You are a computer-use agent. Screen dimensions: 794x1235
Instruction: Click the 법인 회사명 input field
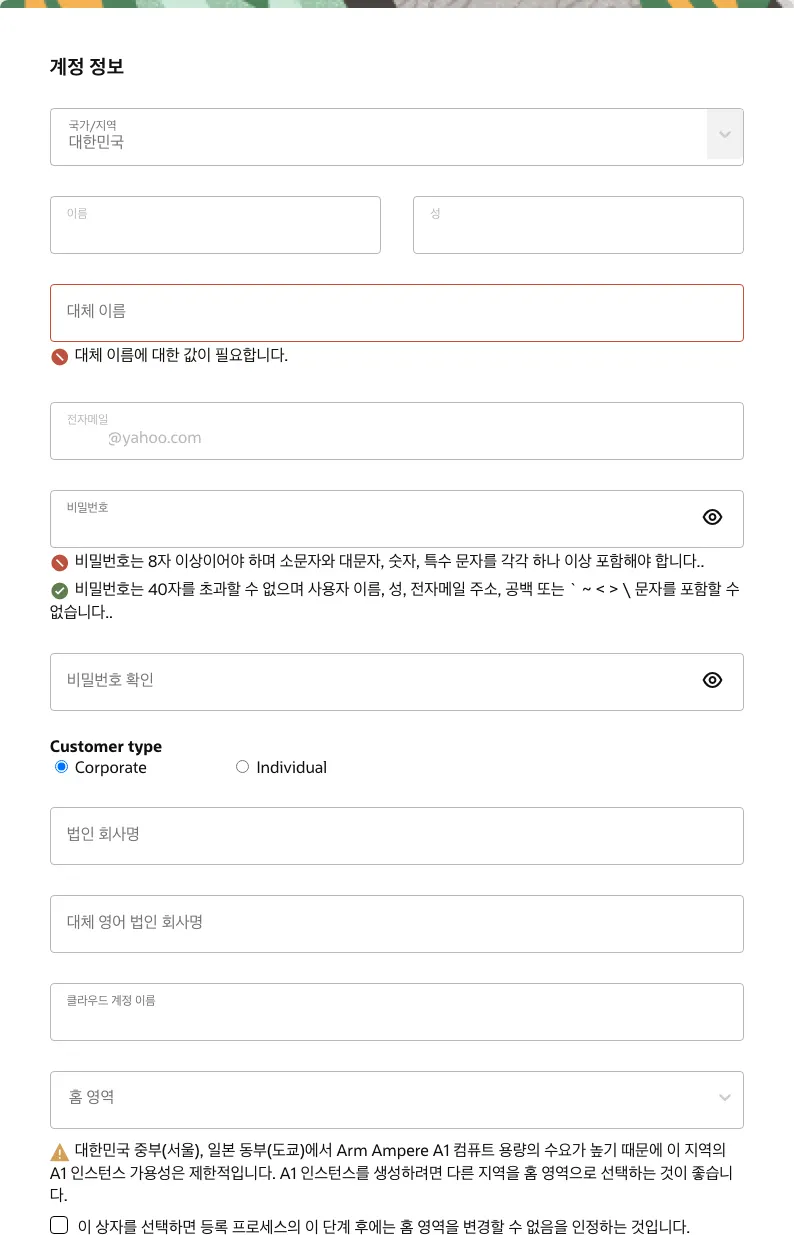[x=396, y=836]
